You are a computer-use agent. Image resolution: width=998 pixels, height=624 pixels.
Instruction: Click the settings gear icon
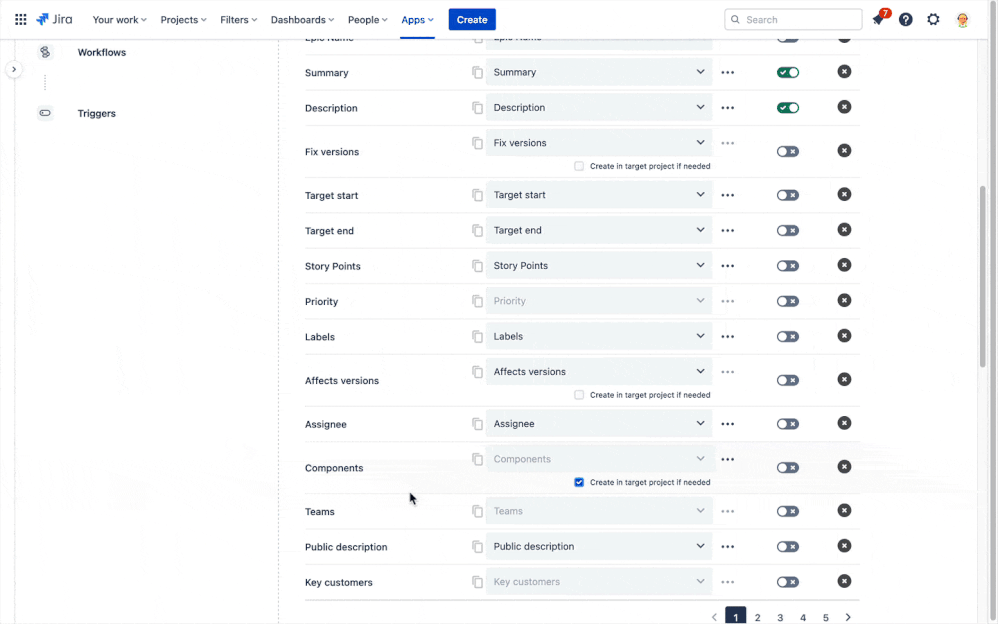pyautogui.click(x=933, y=19)
